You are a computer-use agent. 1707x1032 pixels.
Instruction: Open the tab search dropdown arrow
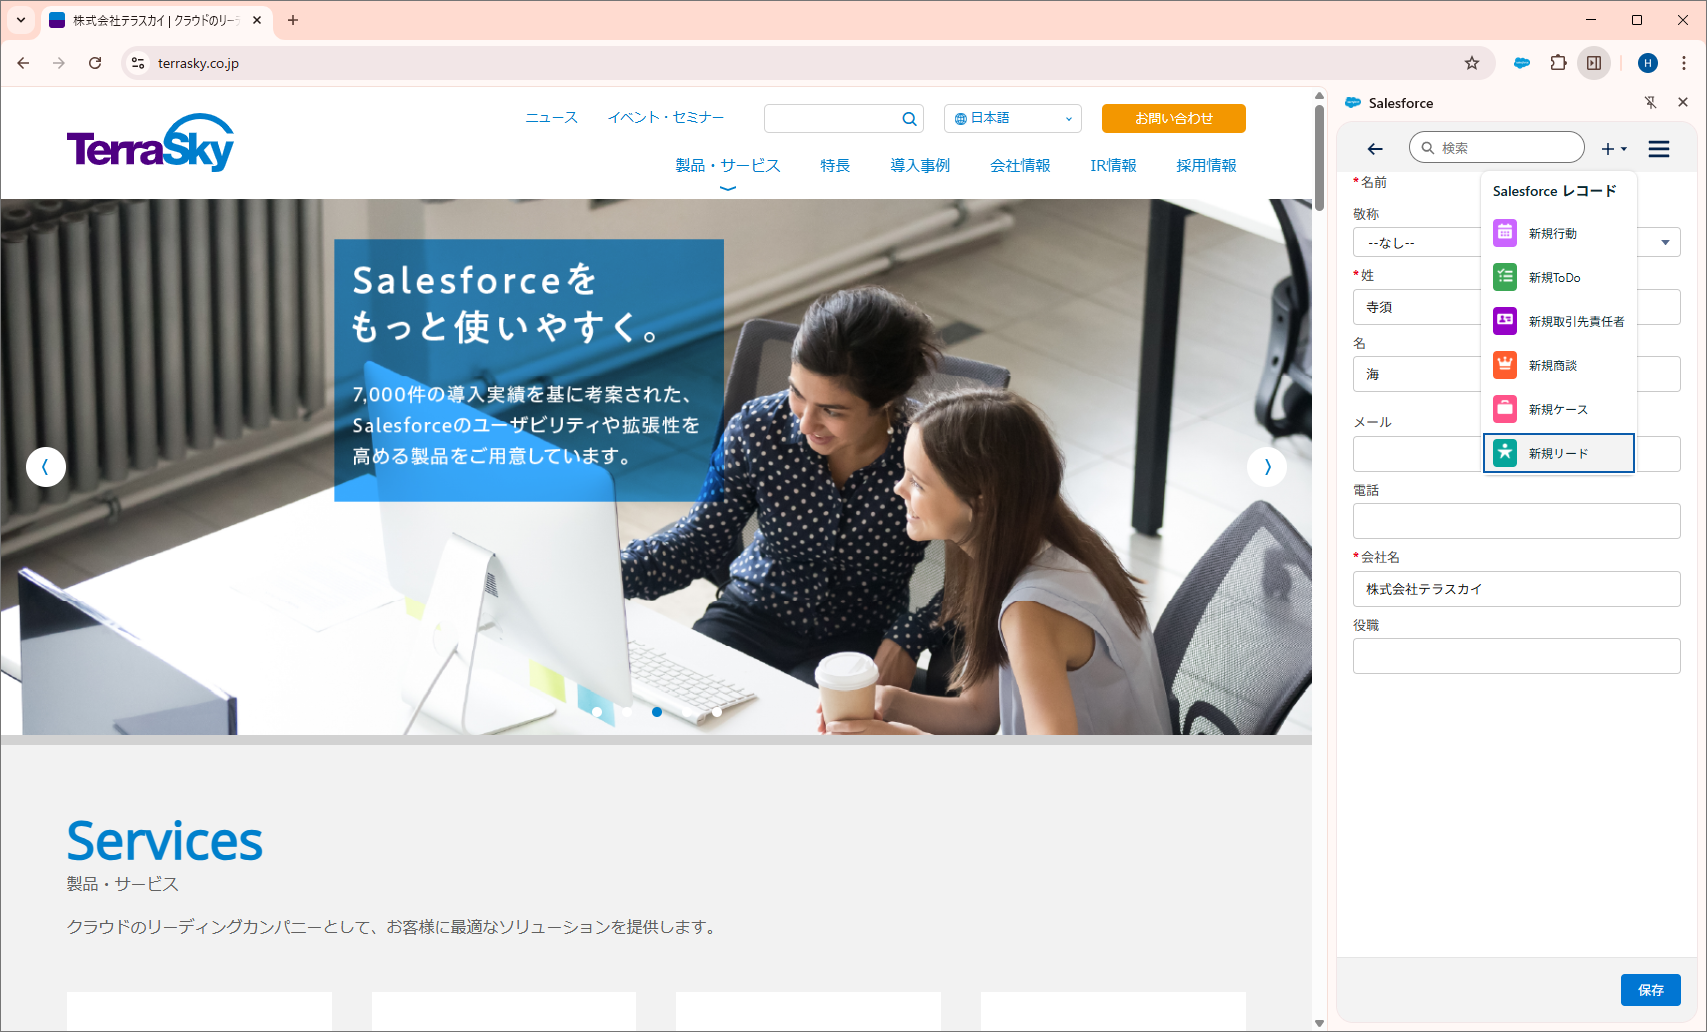point(21,20)
